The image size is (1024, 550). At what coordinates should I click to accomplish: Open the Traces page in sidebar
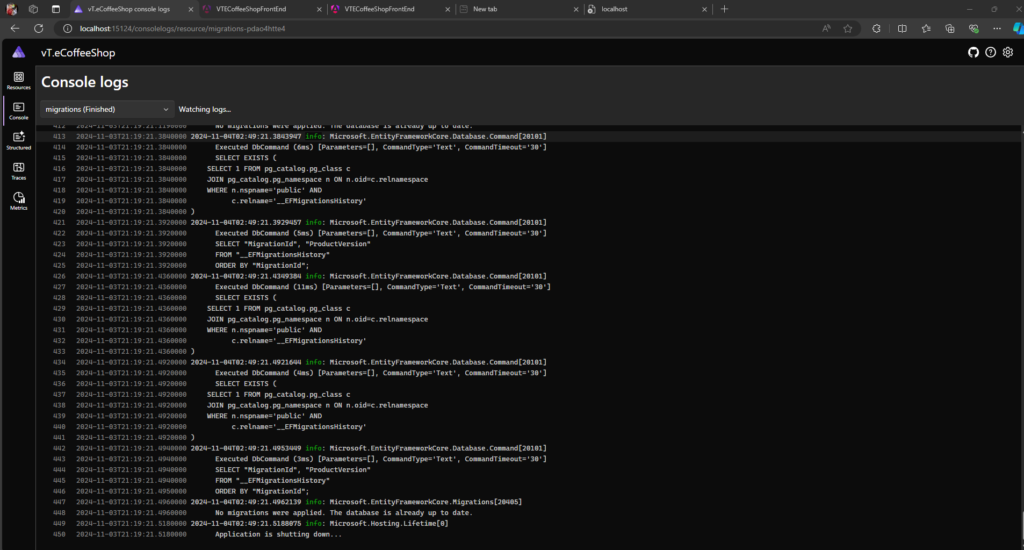(x=18, y=171)
